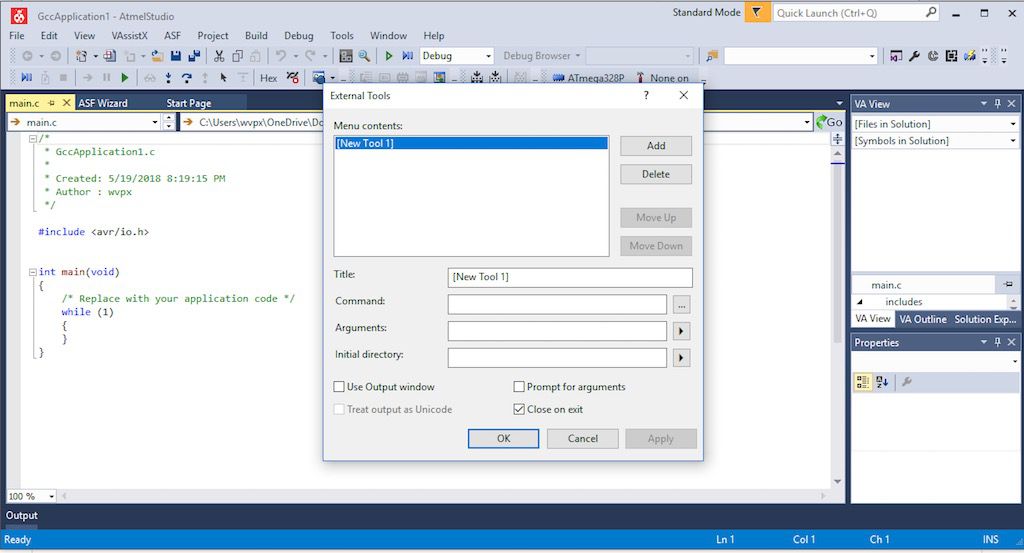The image size is (1024, 553).
Task: Click Start Debugging and Break icon
Action: (408, 56)
